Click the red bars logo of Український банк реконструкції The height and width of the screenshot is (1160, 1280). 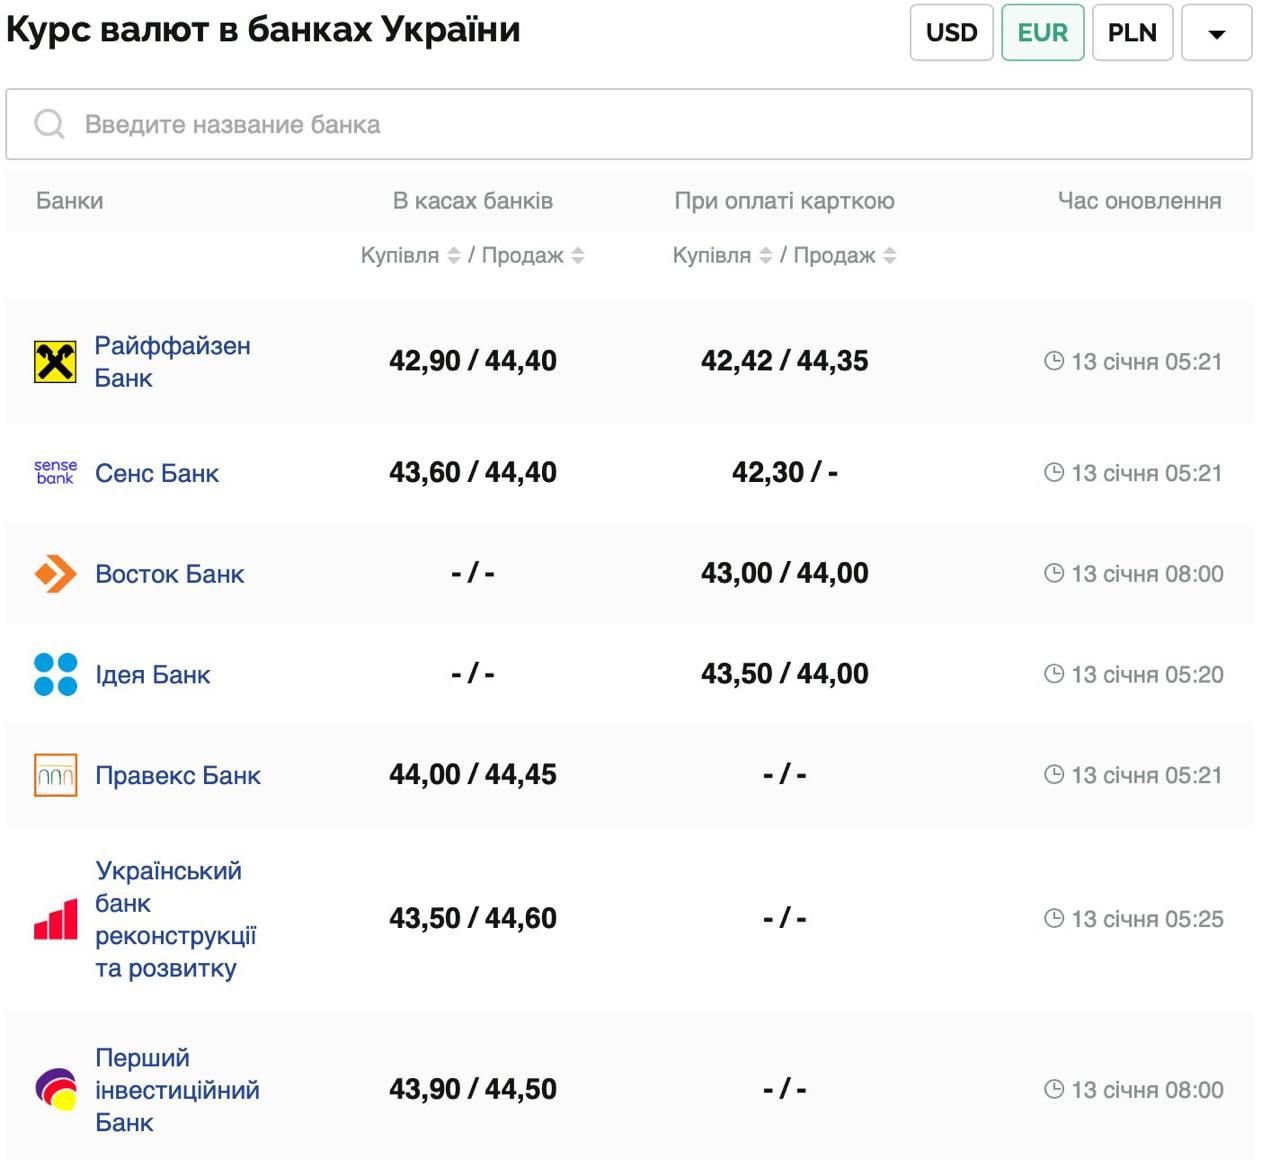55,919
